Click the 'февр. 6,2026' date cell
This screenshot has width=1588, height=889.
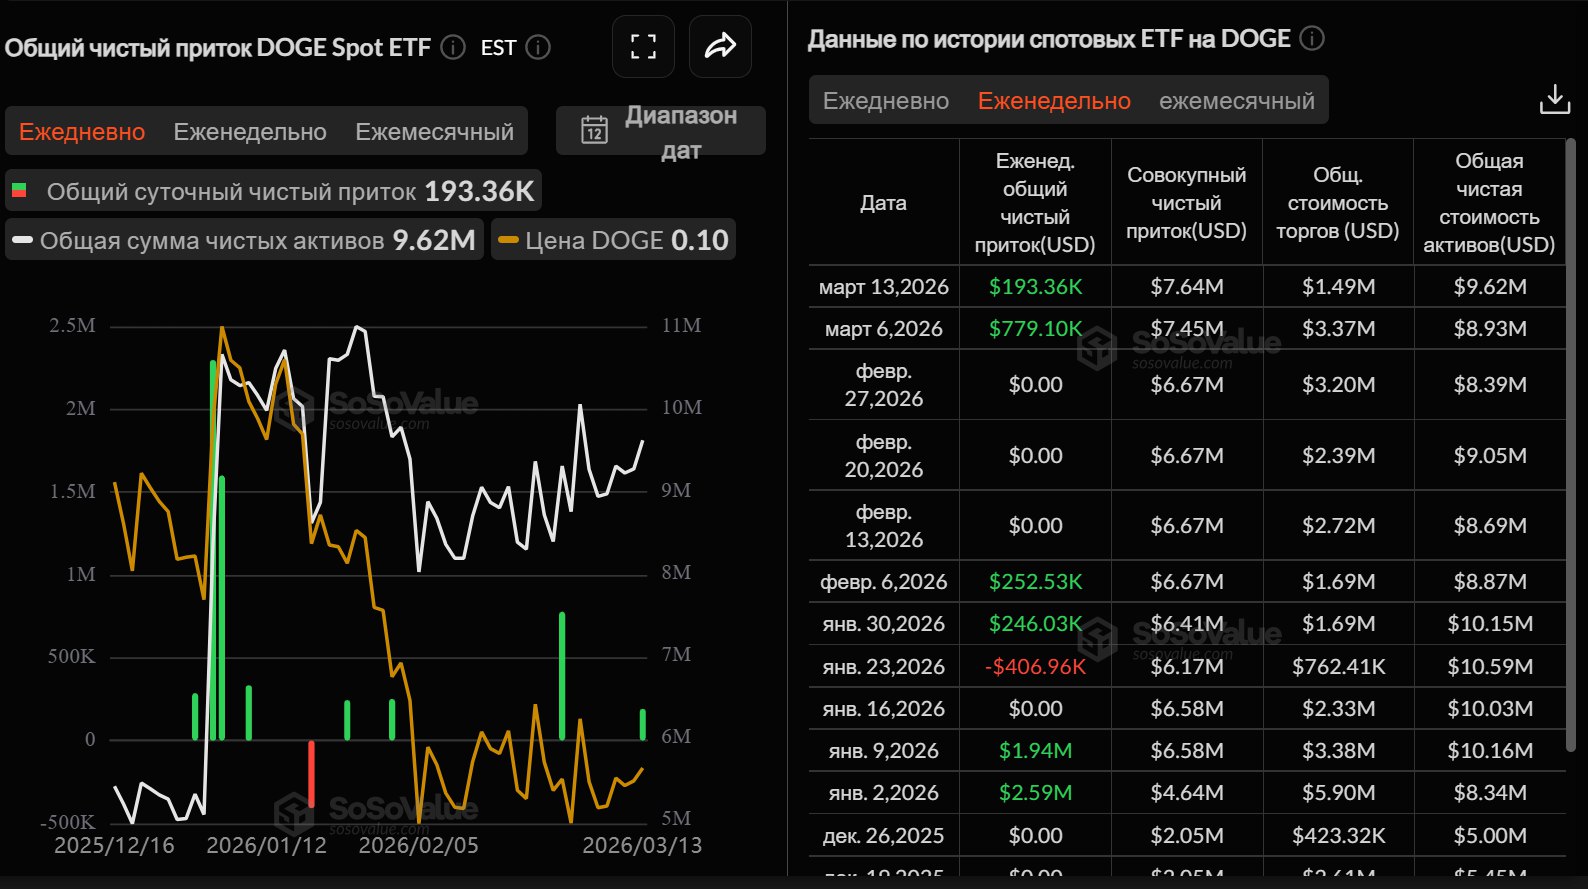[884, 582]
